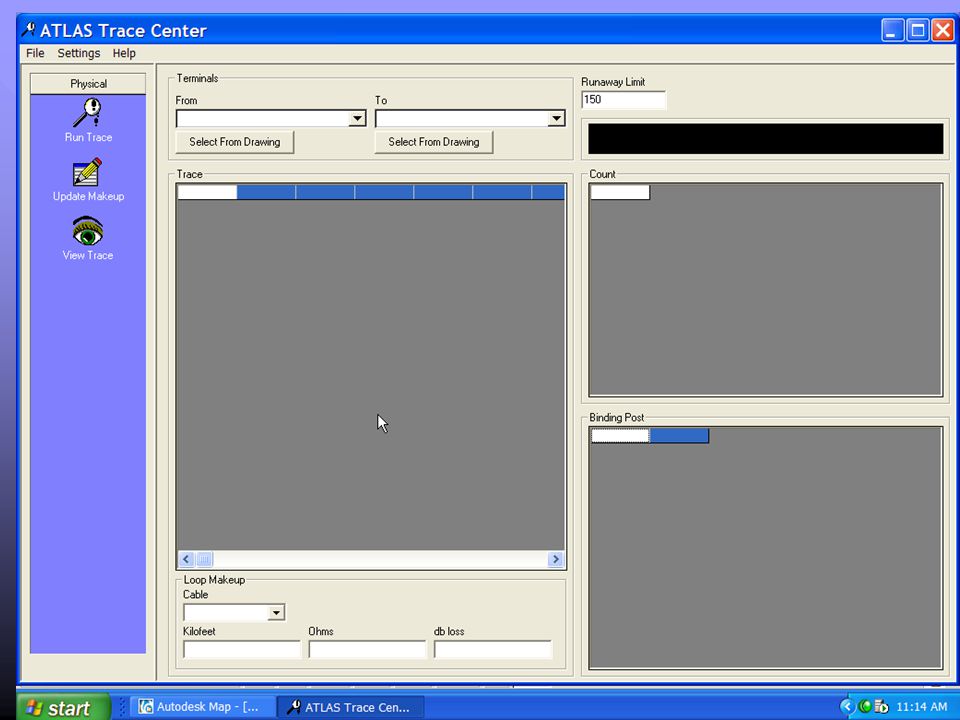
Task: Open Update Makeup with the notepad icon
Action: [87, 172]
